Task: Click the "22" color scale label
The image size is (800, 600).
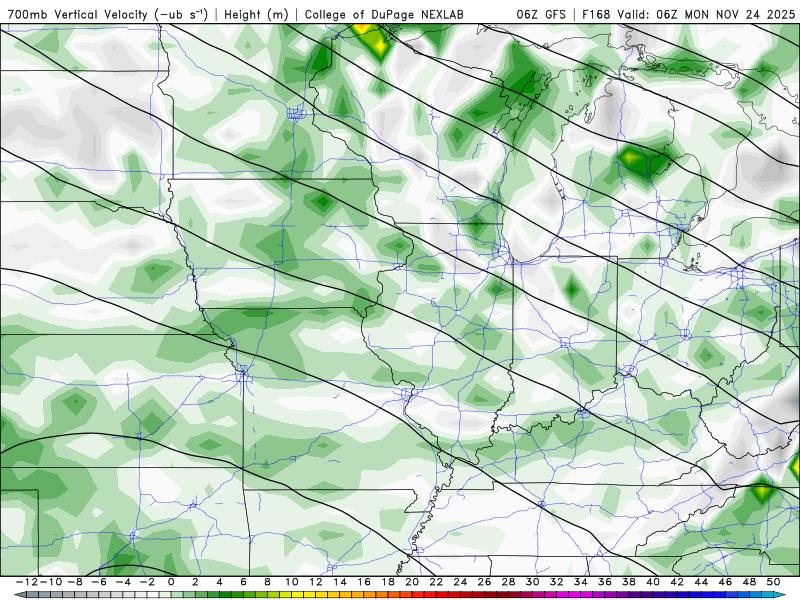Action: pos(436,582)
